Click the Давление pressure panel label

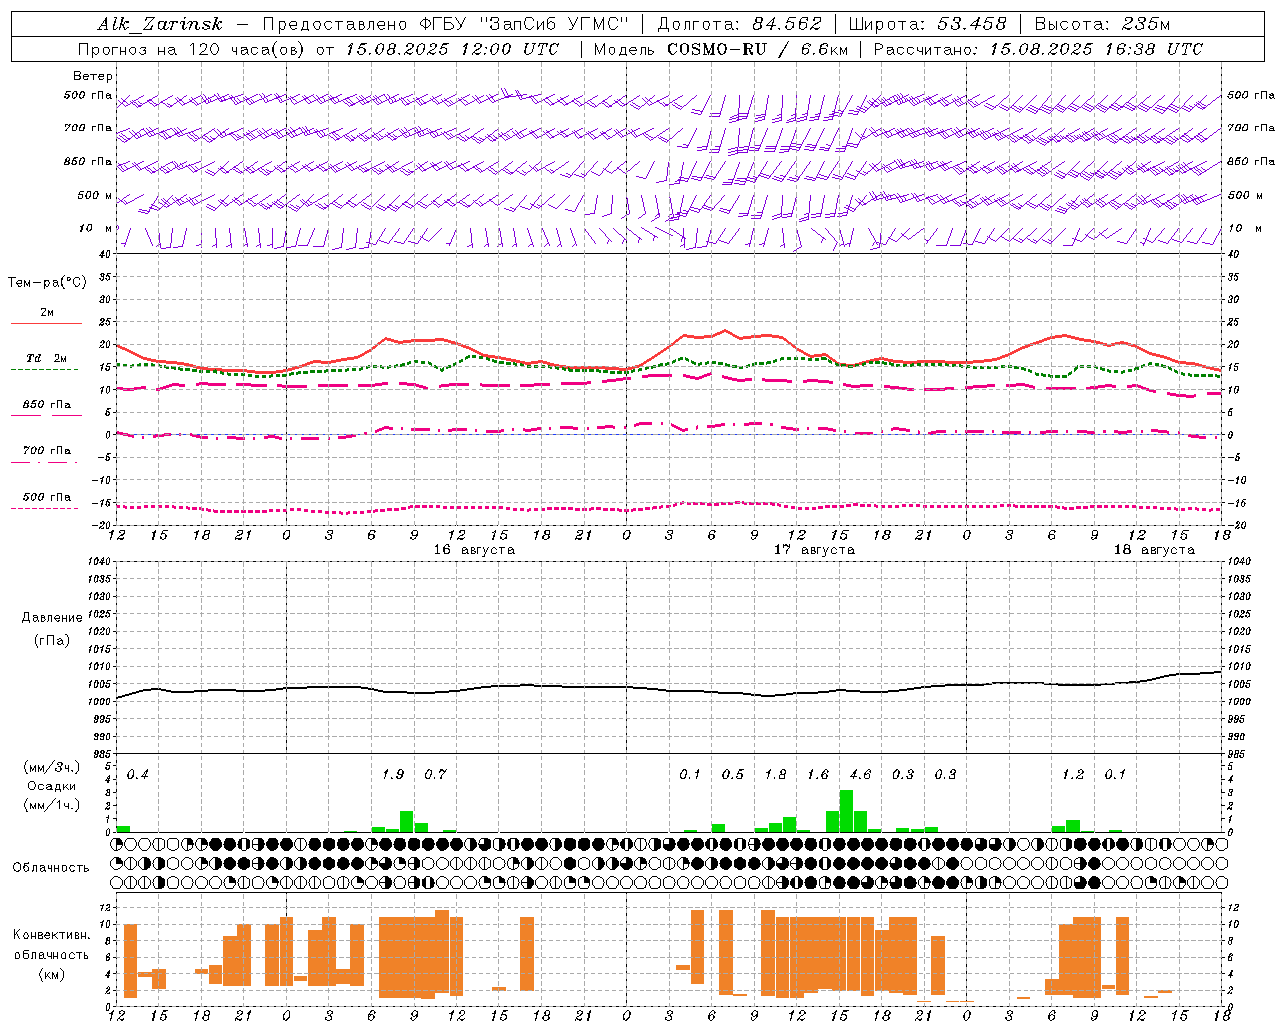click(52, 617)
